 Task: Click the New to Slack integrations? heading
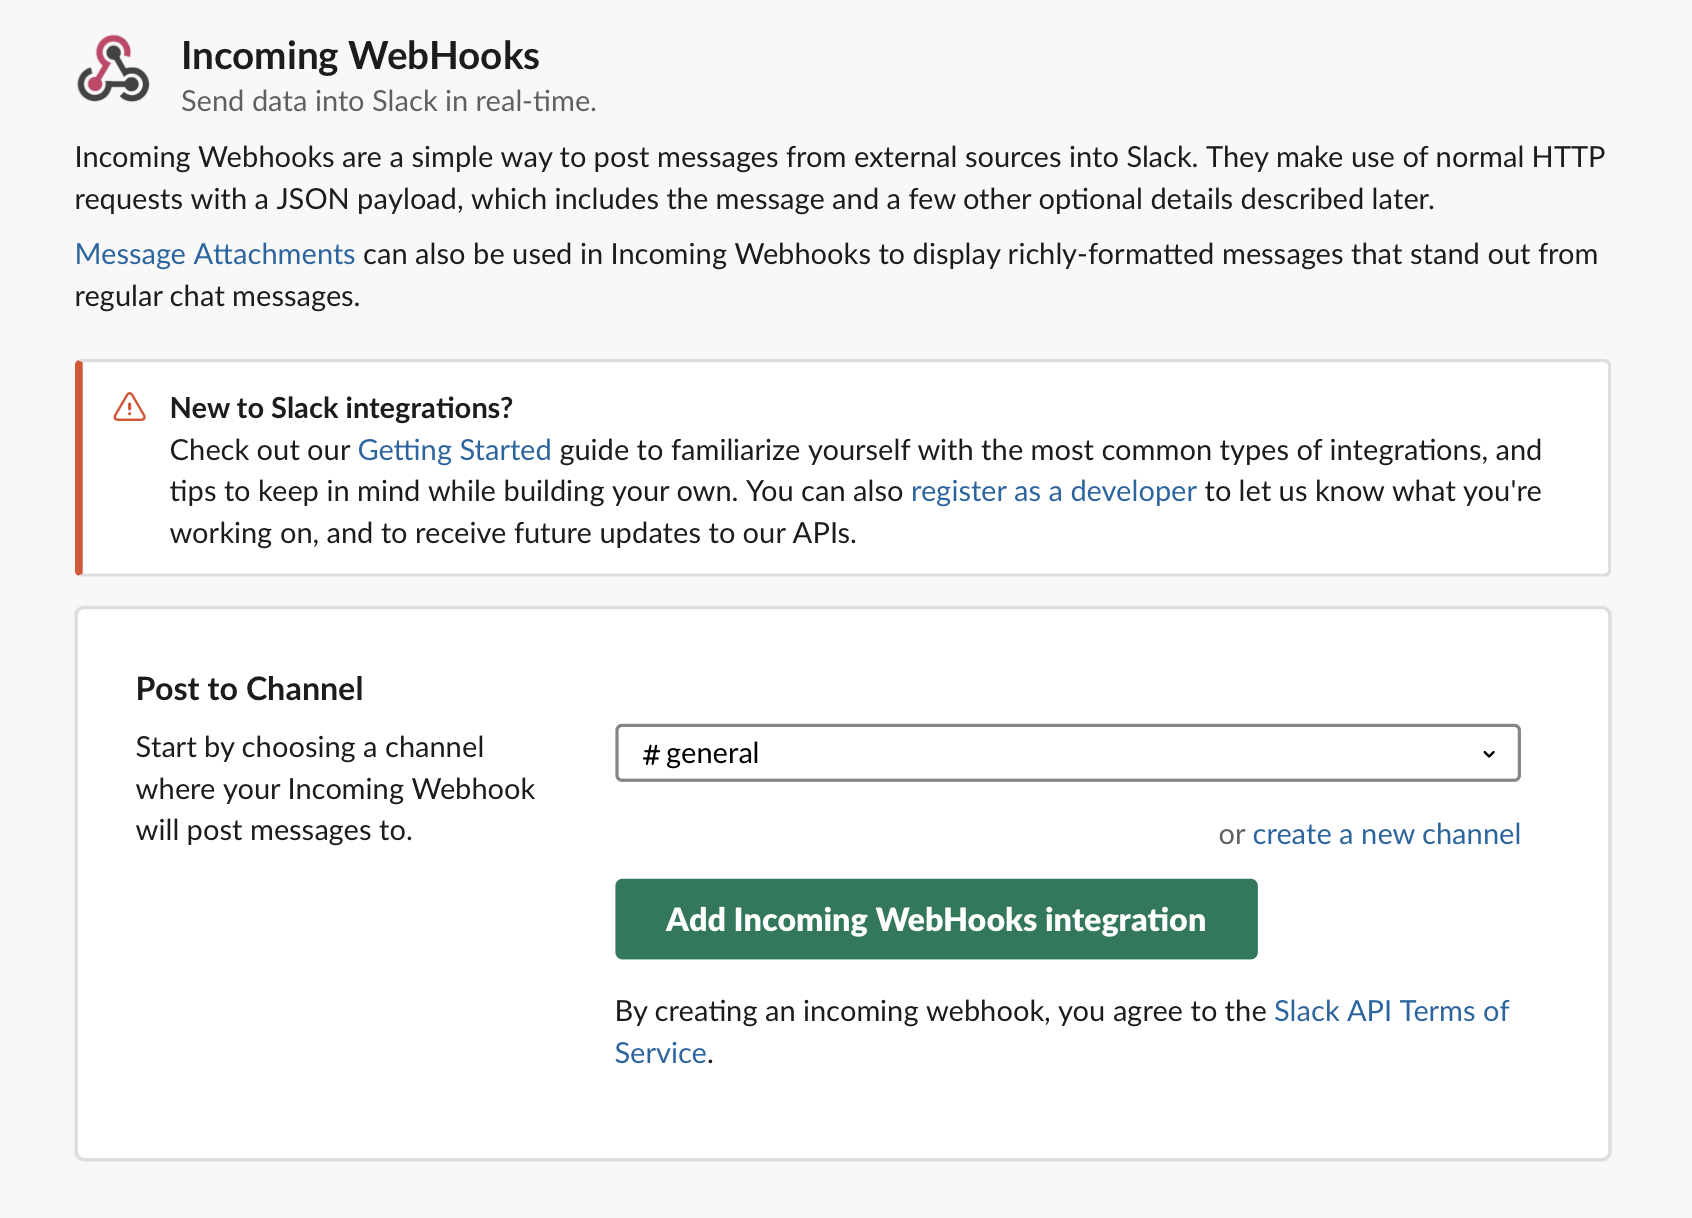tap(341, 408)
